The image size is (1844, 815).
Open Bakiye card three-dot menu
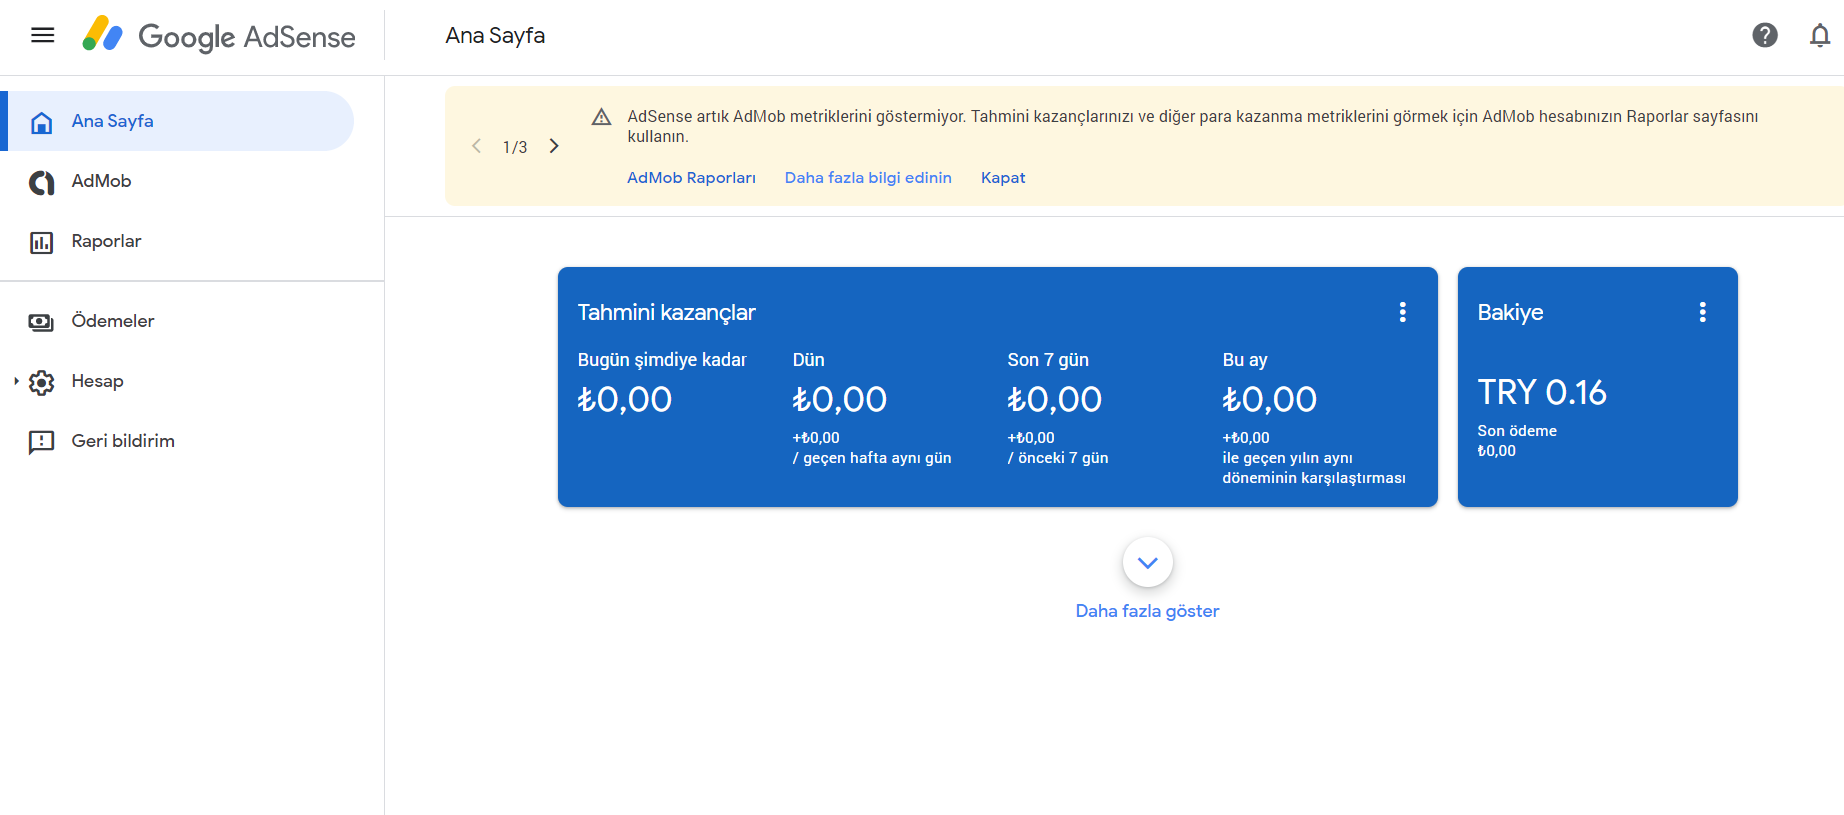click(x=1703, y=312)
